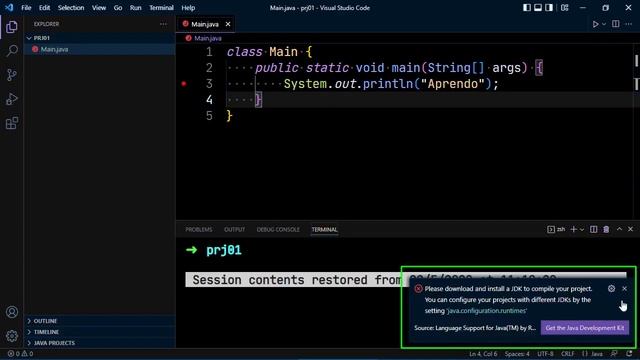Switch to the Debug Console tab

[x=278, y=230]
